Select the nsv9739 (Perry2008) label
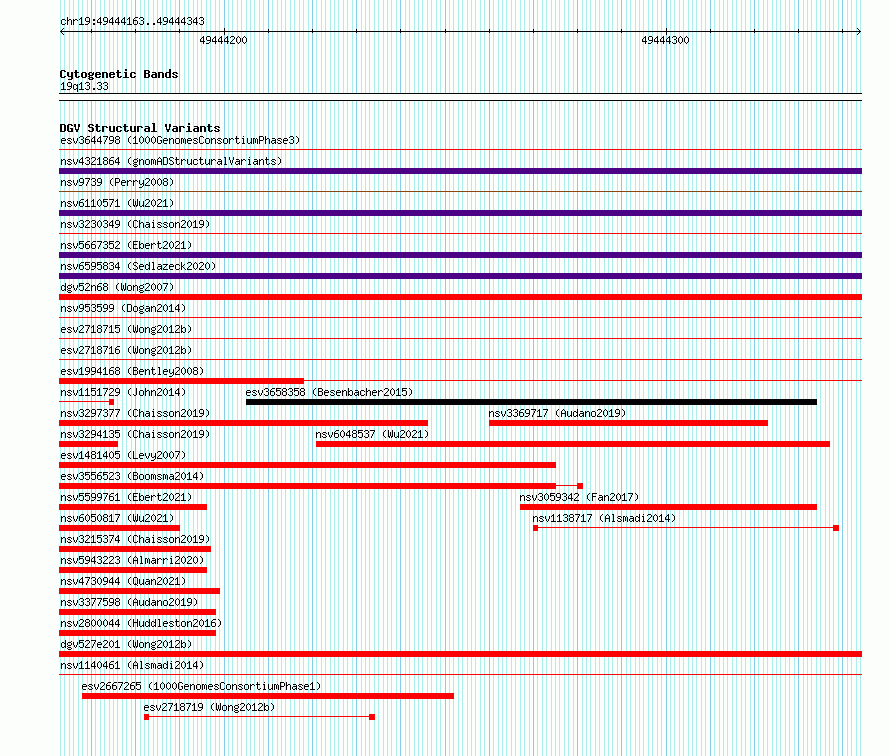 [117, 182]
